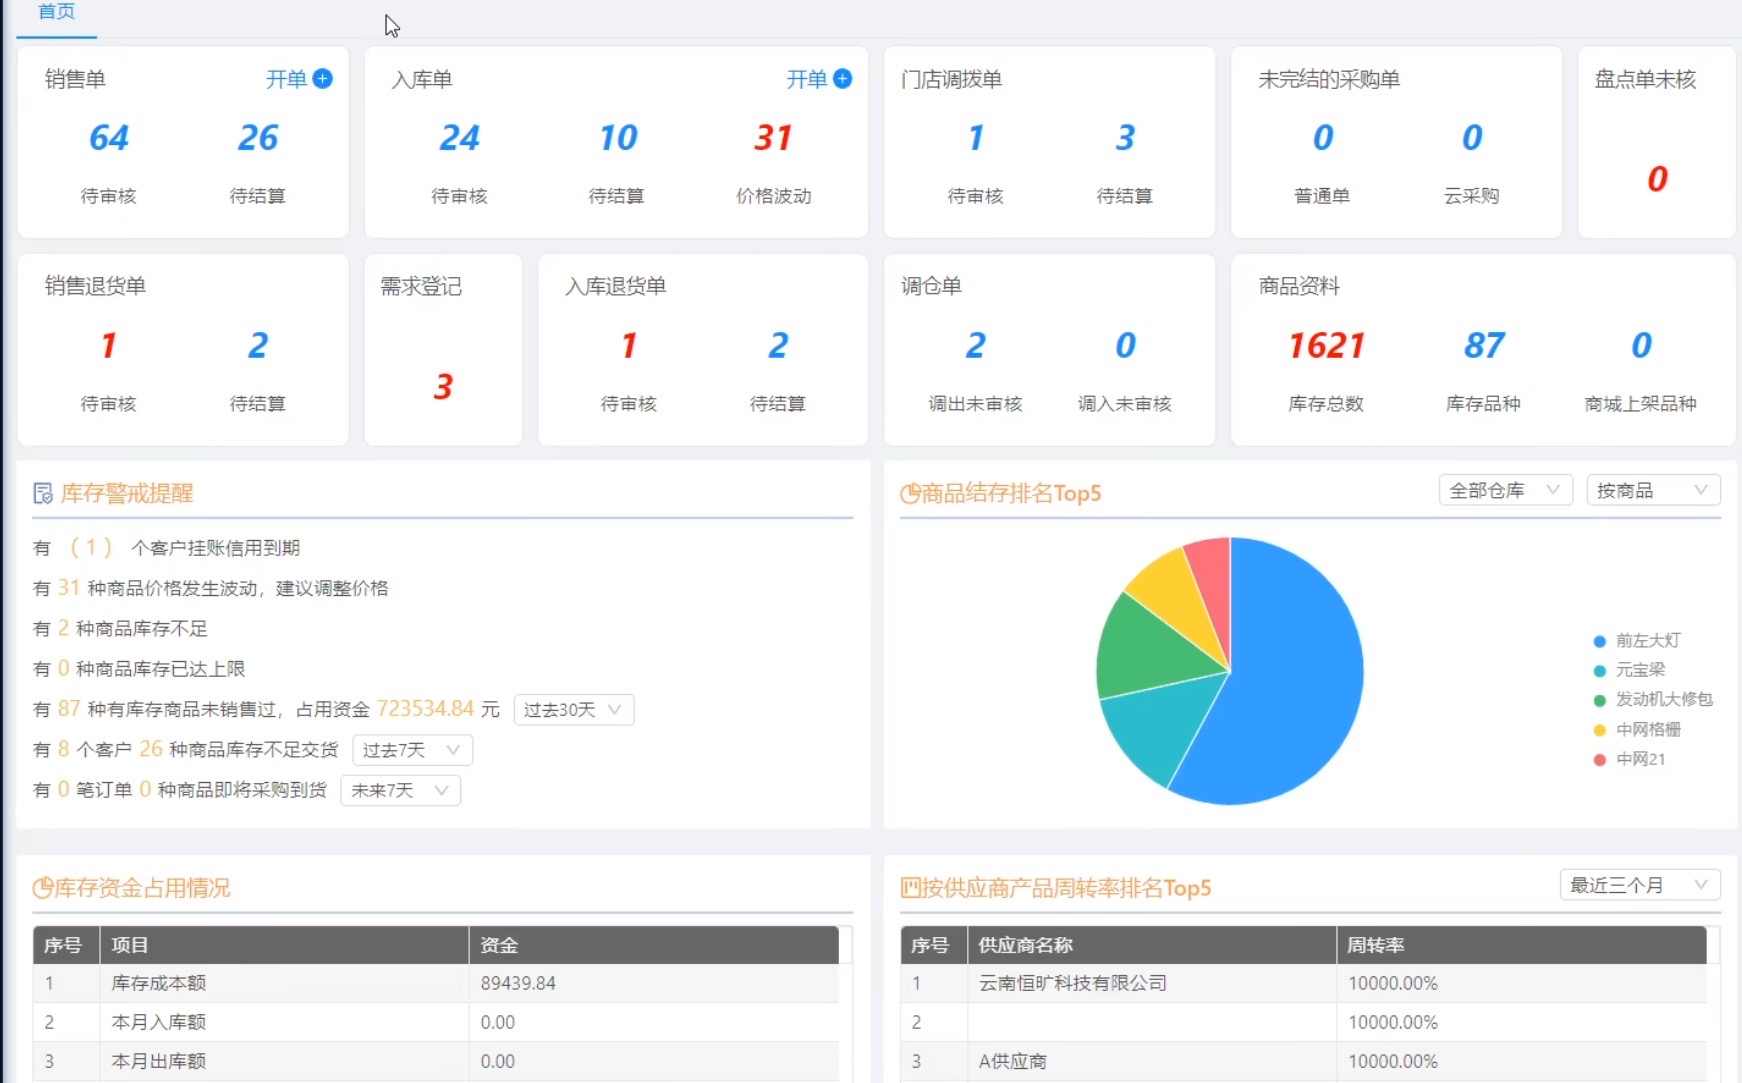Open the 过去7天 period dropdown
The height and width of the screenshot is (1083, 1742).
point(412,750)
